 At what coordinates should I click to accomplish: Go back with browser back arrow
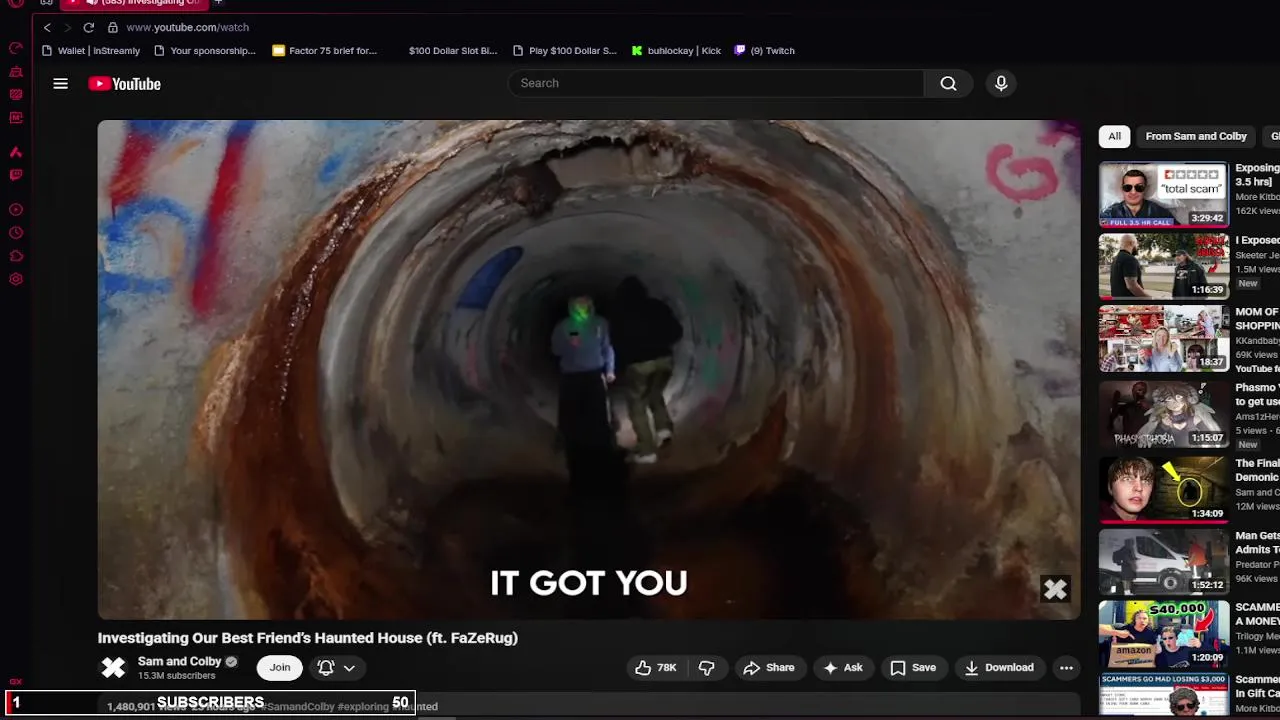(47, 28)
